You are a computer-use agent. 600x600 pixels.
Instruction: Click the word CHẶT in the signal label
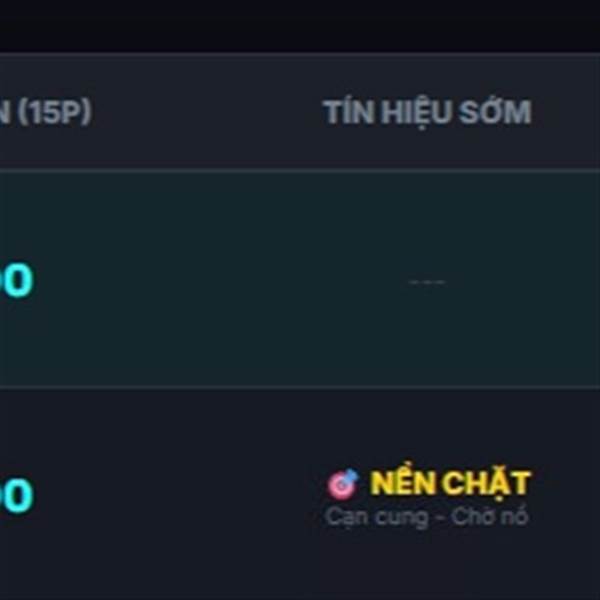coord(486,484)
